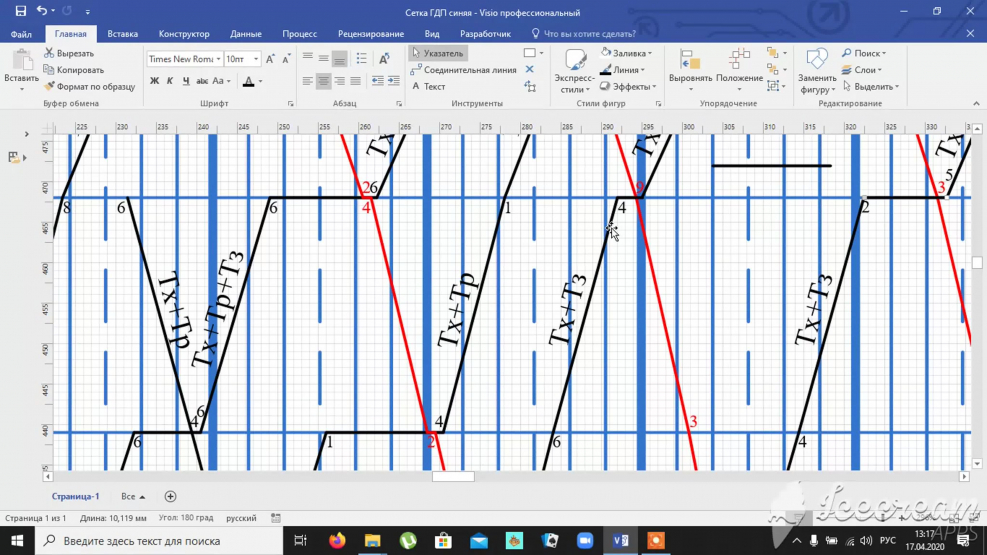Open the Вид tab
Viewport: 987px width, 555px height.
[x=432, y=34]
